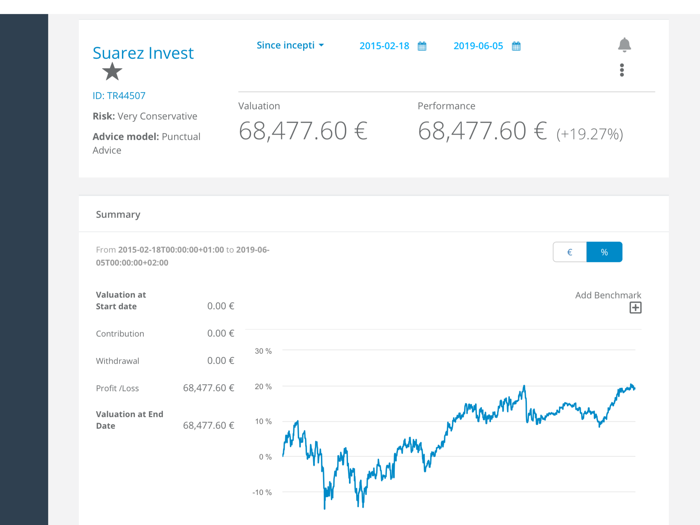Click the end date 2019-06-05 field
The image size is (700, 525).
(478, 46)
